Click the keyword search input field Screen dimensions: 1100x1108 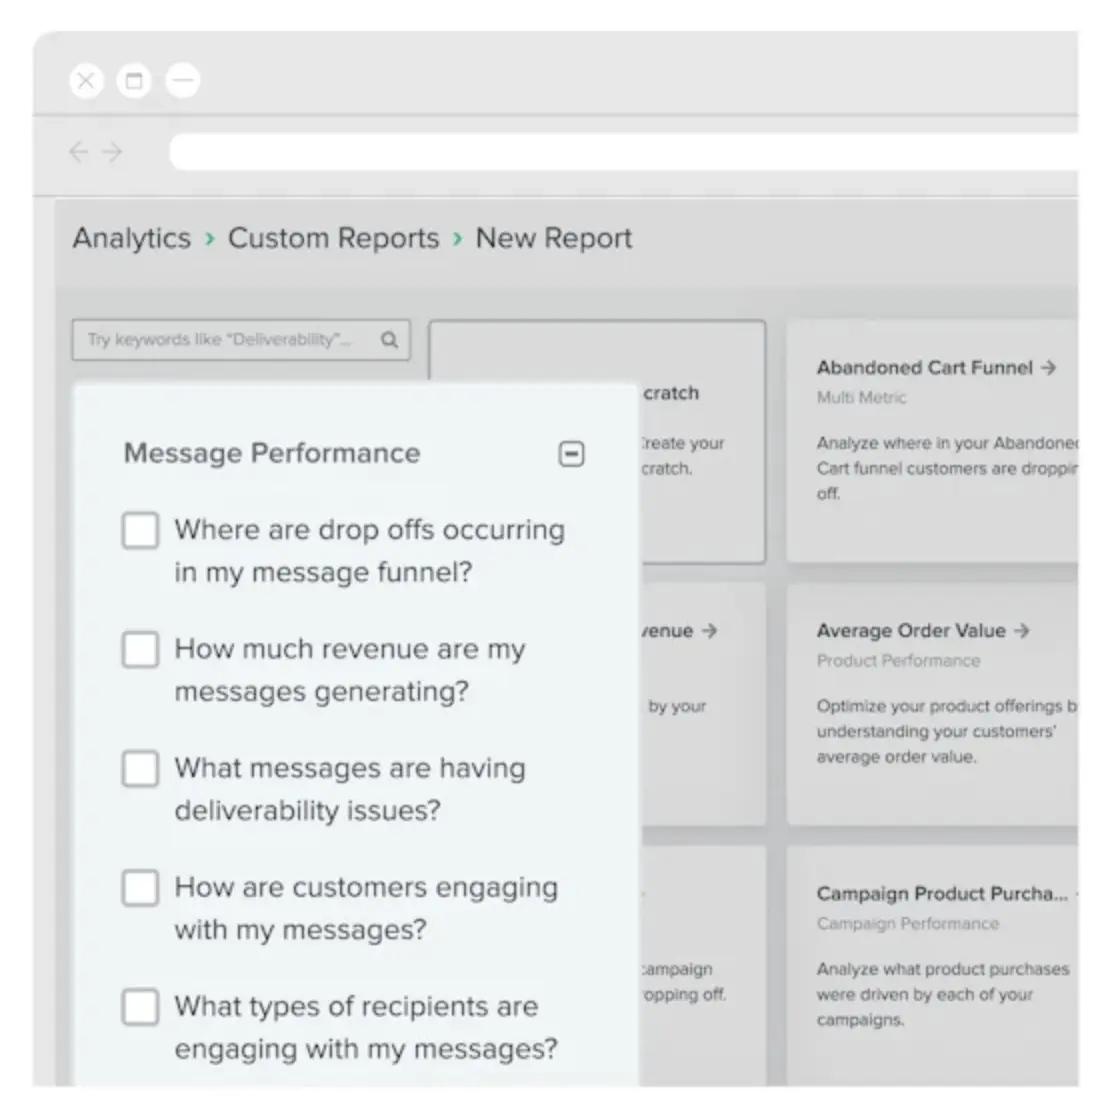pyautogui.click(x=220, y=340)
